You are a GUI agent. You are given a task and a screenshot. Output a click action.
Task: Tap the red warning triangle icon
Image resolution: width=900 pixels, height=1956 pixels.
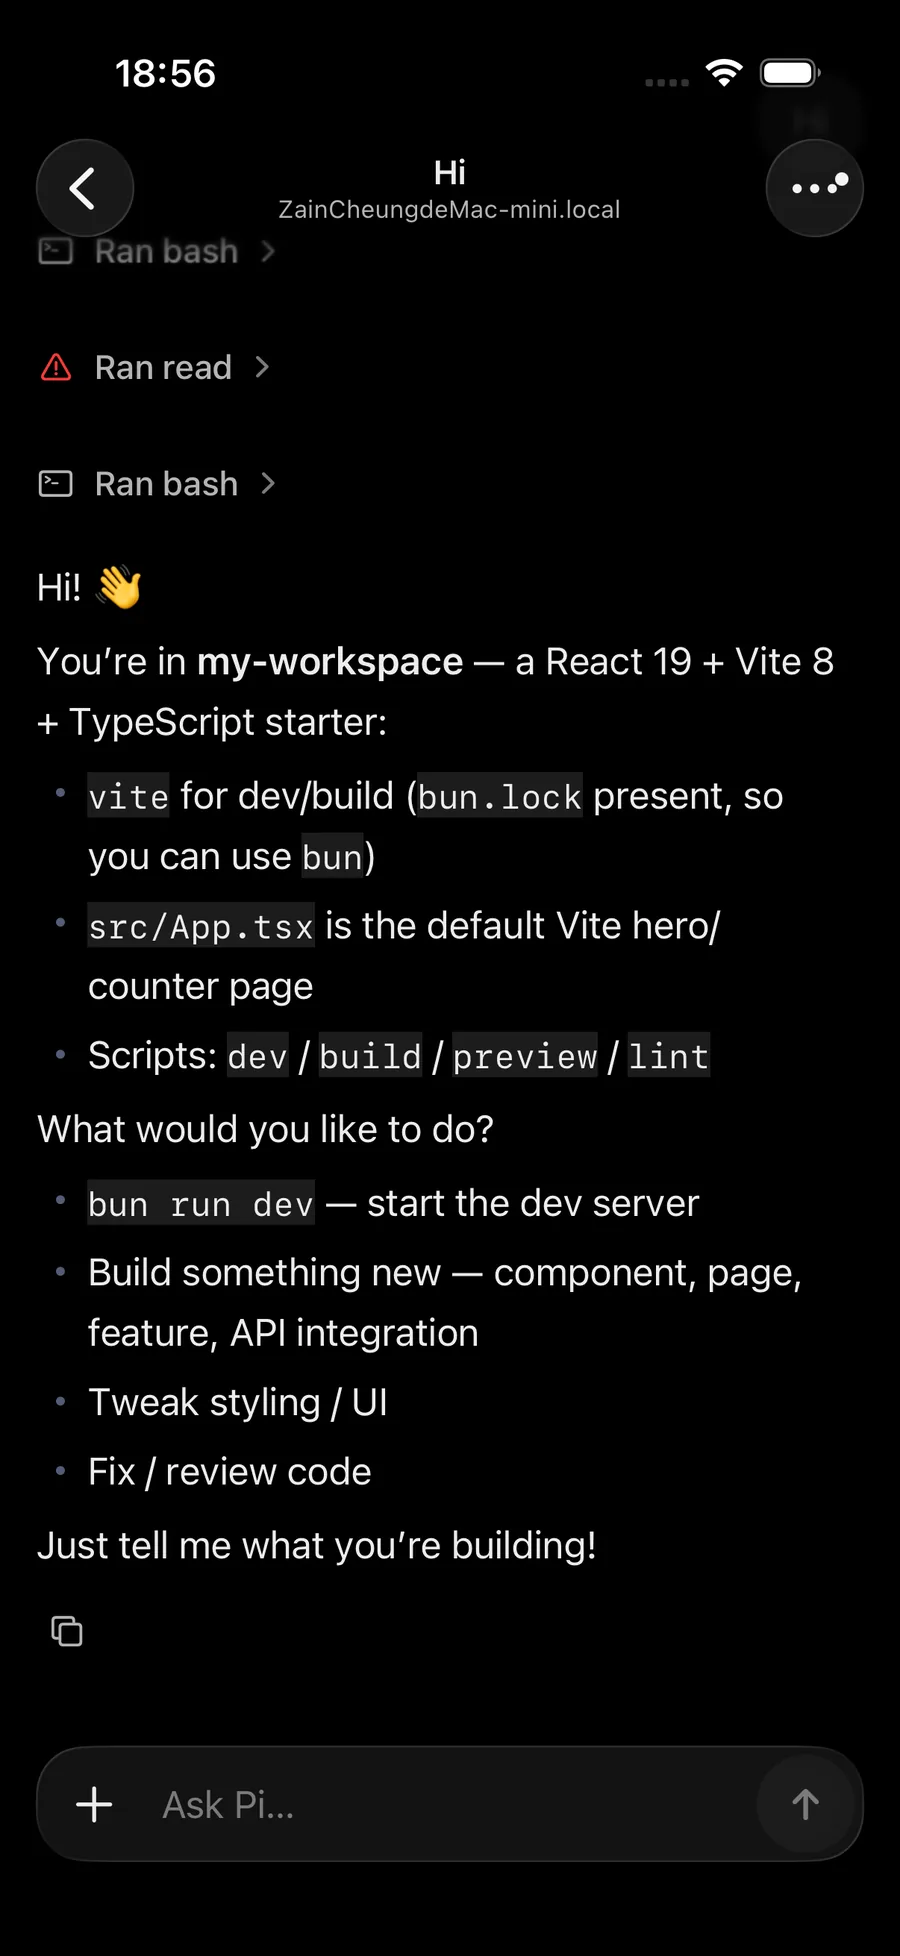(56, 367)
